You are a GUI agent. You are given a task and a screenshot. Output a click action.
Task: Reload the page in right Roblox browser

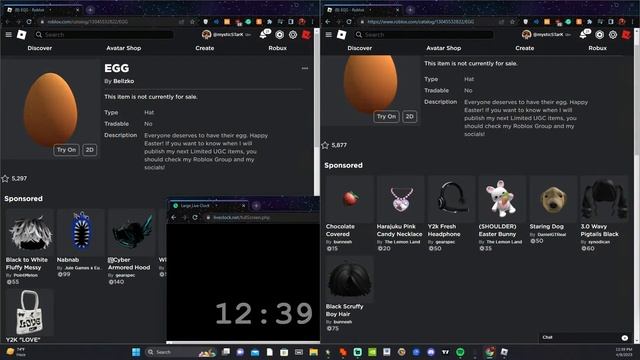point(349,22)
